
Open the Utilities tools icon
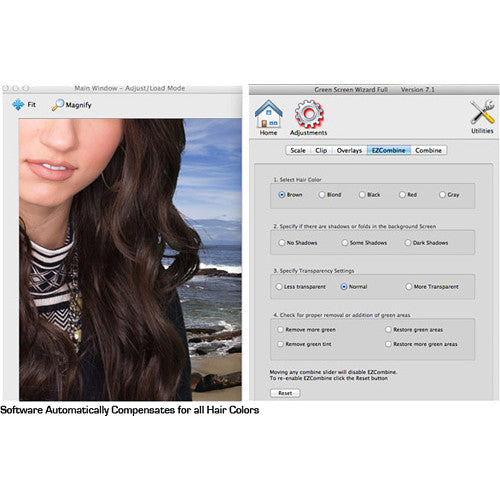482,112
